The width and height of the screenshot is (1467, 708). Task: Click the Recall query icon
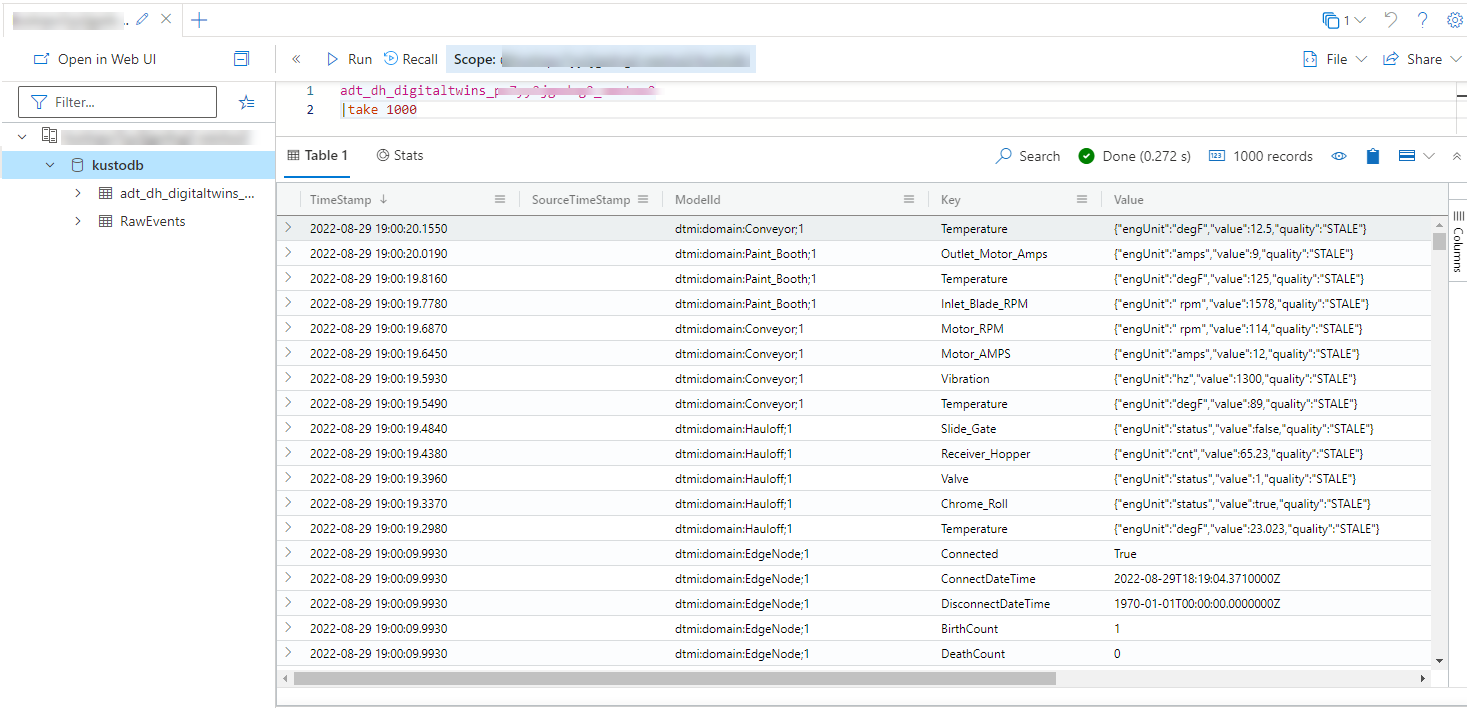[x=391, y=60]
